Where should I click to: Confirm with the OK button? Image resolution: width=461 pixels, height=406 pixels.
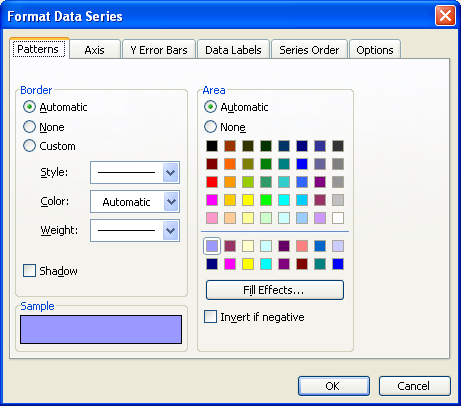click(334, 386)
